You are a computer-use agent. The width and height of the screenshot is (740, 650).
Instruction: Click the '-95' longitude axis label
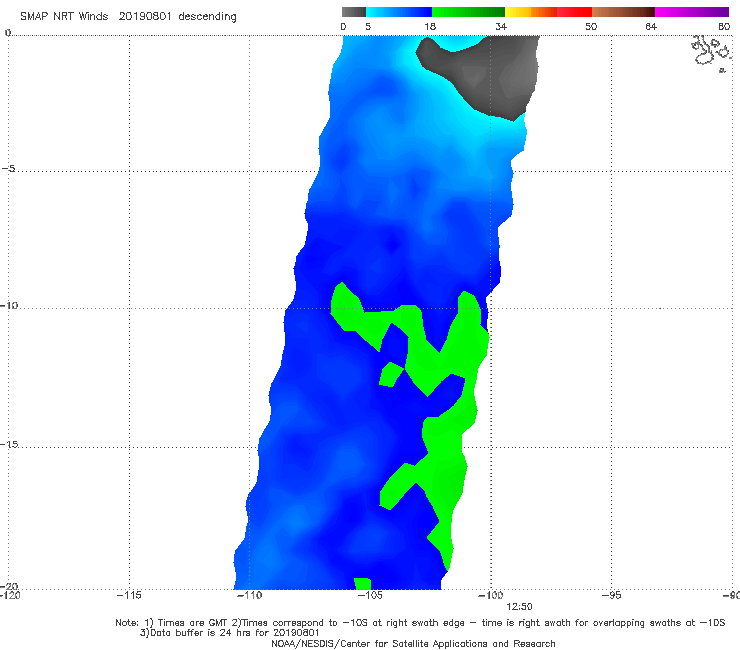coord(612,595)
